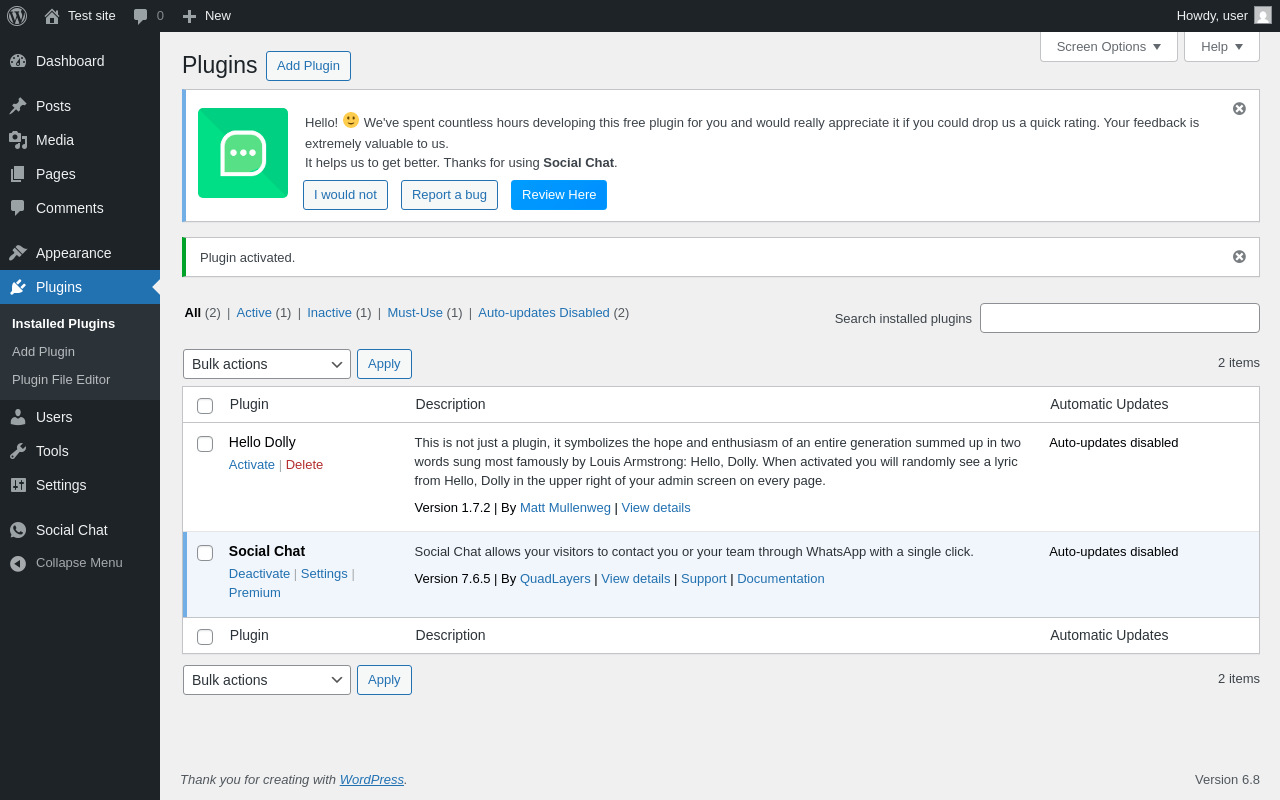Toggle the select-all checkbox in table header
1280x800 pixels.
coord(205,406)
